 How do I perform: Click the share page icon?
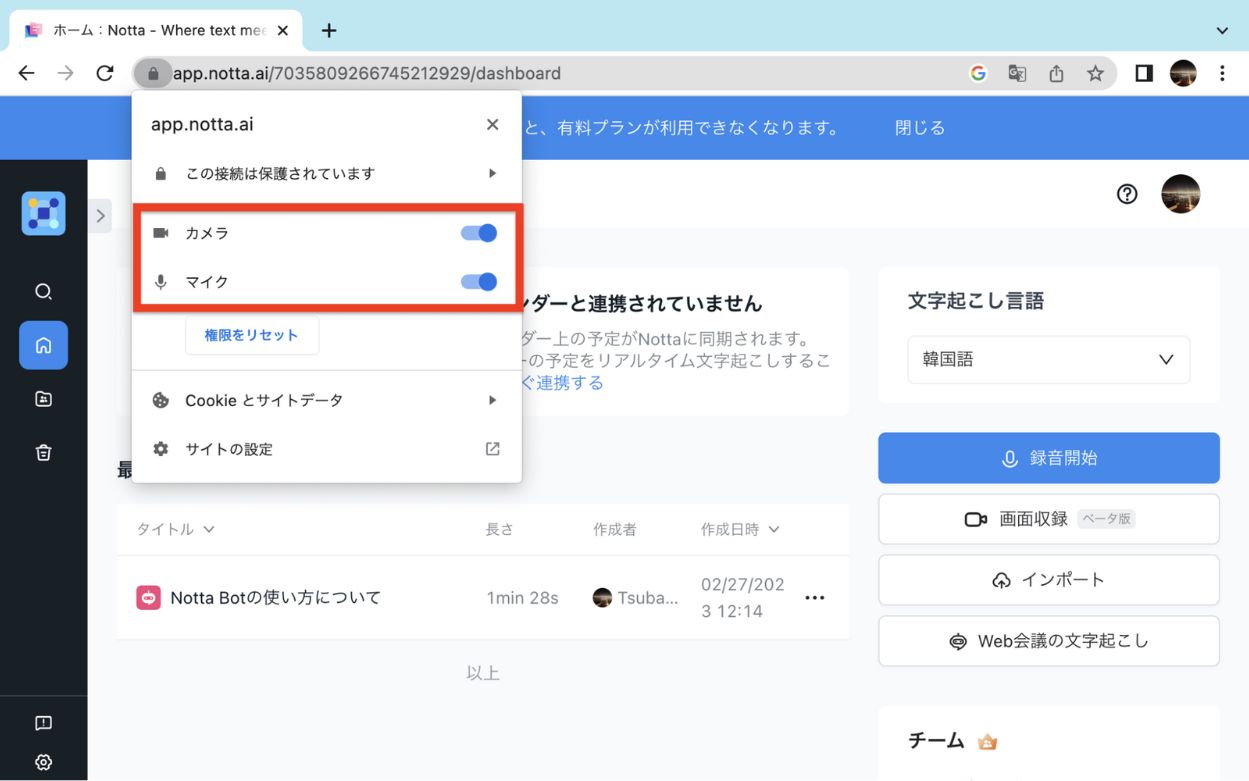(x=1056, y=73)
